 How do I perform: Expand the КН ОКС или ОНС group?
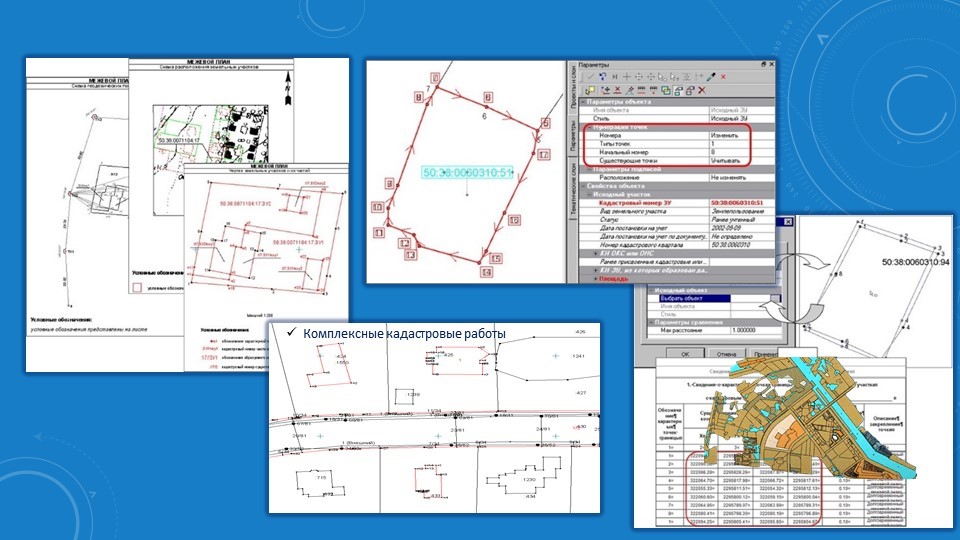(596, 253)
